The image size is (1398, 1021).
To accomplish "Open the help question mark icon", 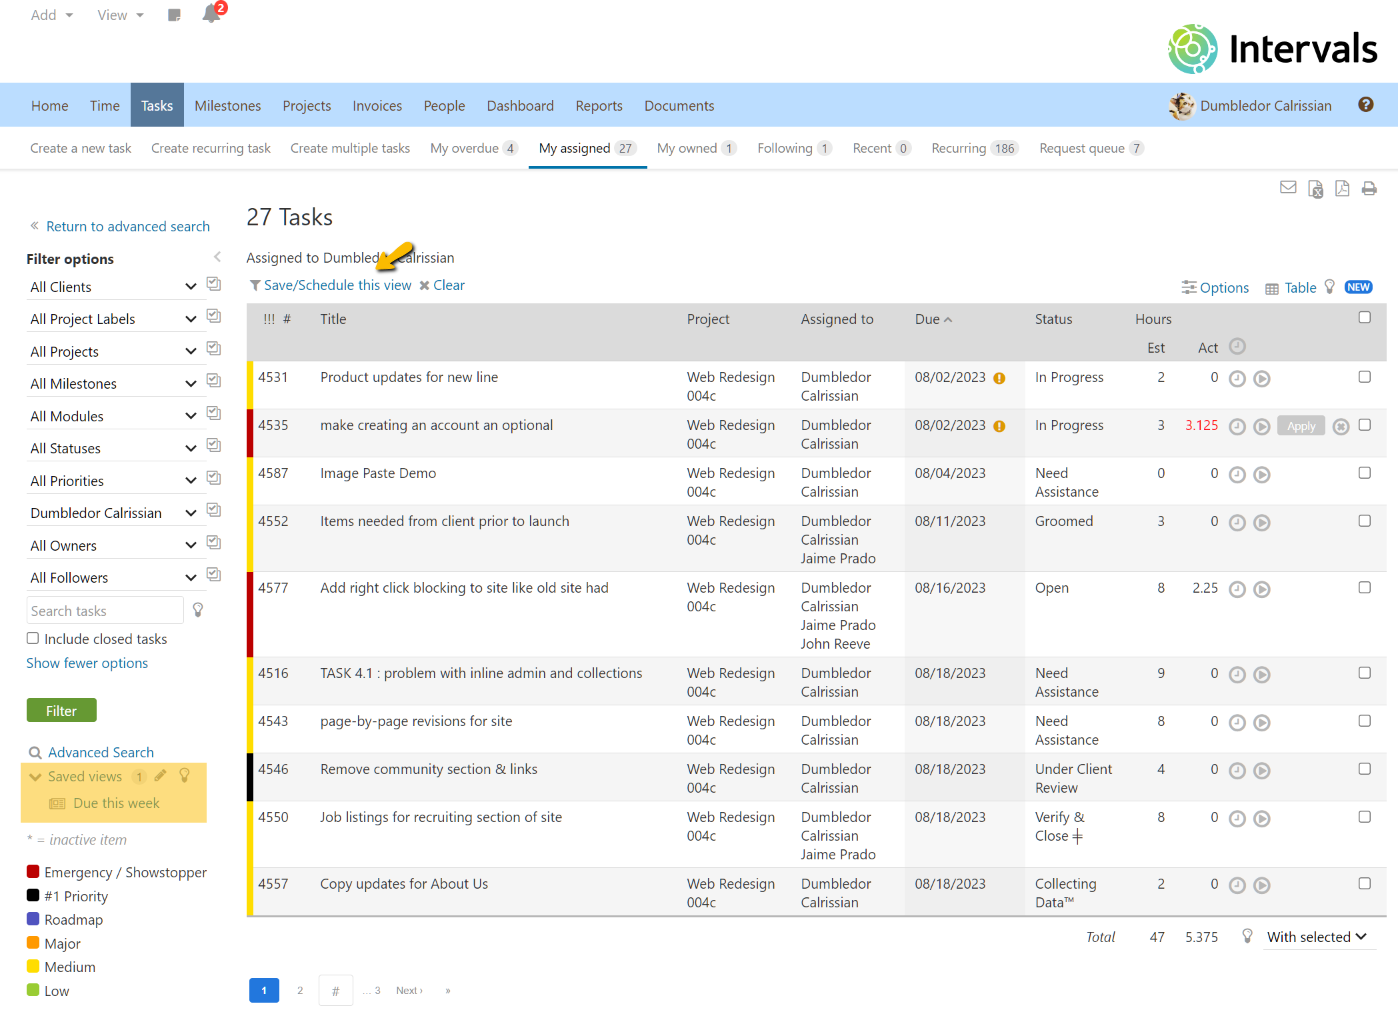I will [1365, 105].
